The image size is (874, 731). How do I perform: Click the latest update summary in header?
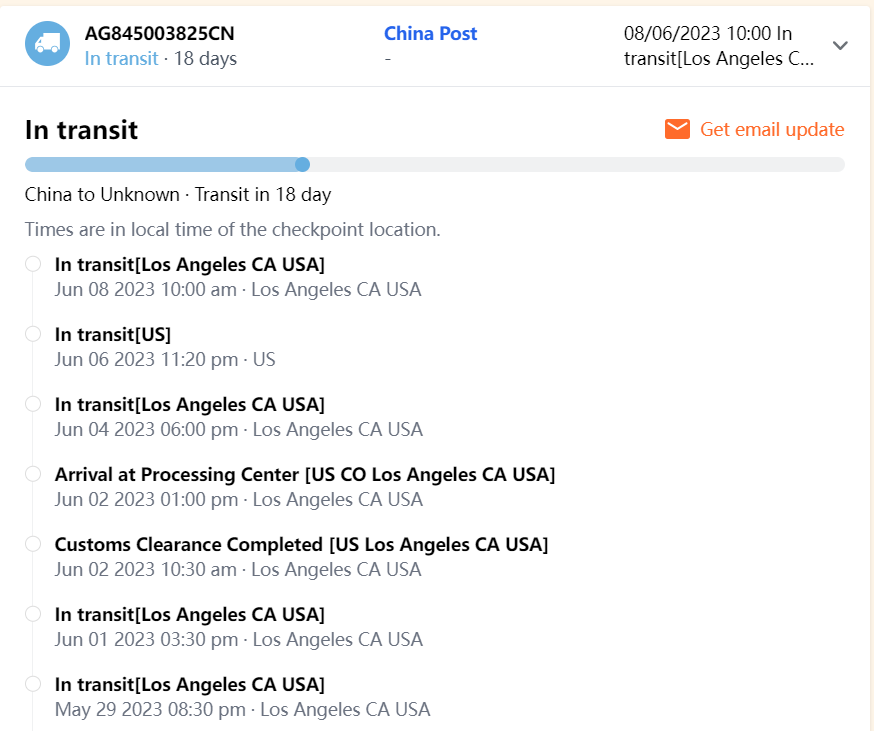click(x=718, y=46)
